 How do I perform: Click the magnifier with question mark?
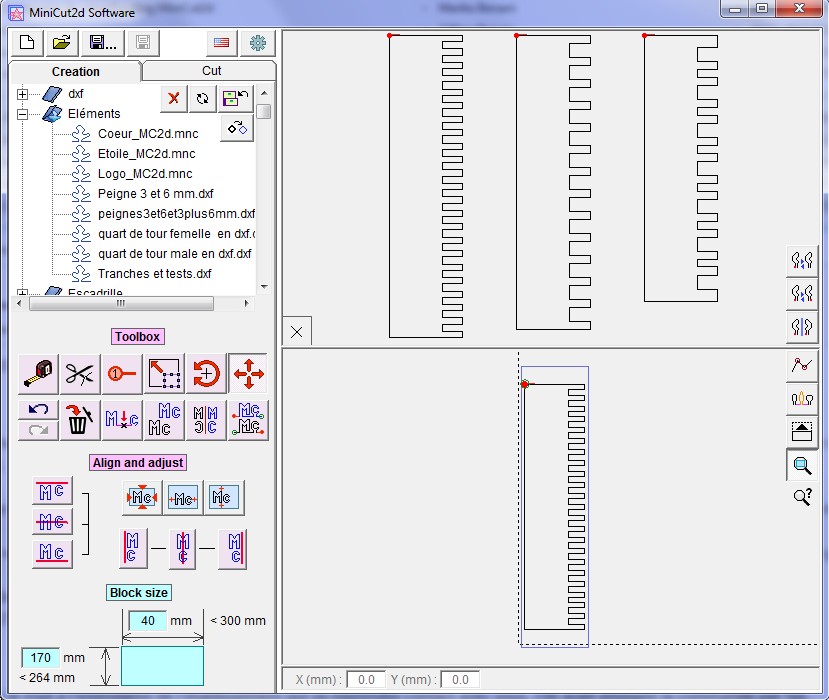coord(802,496)
